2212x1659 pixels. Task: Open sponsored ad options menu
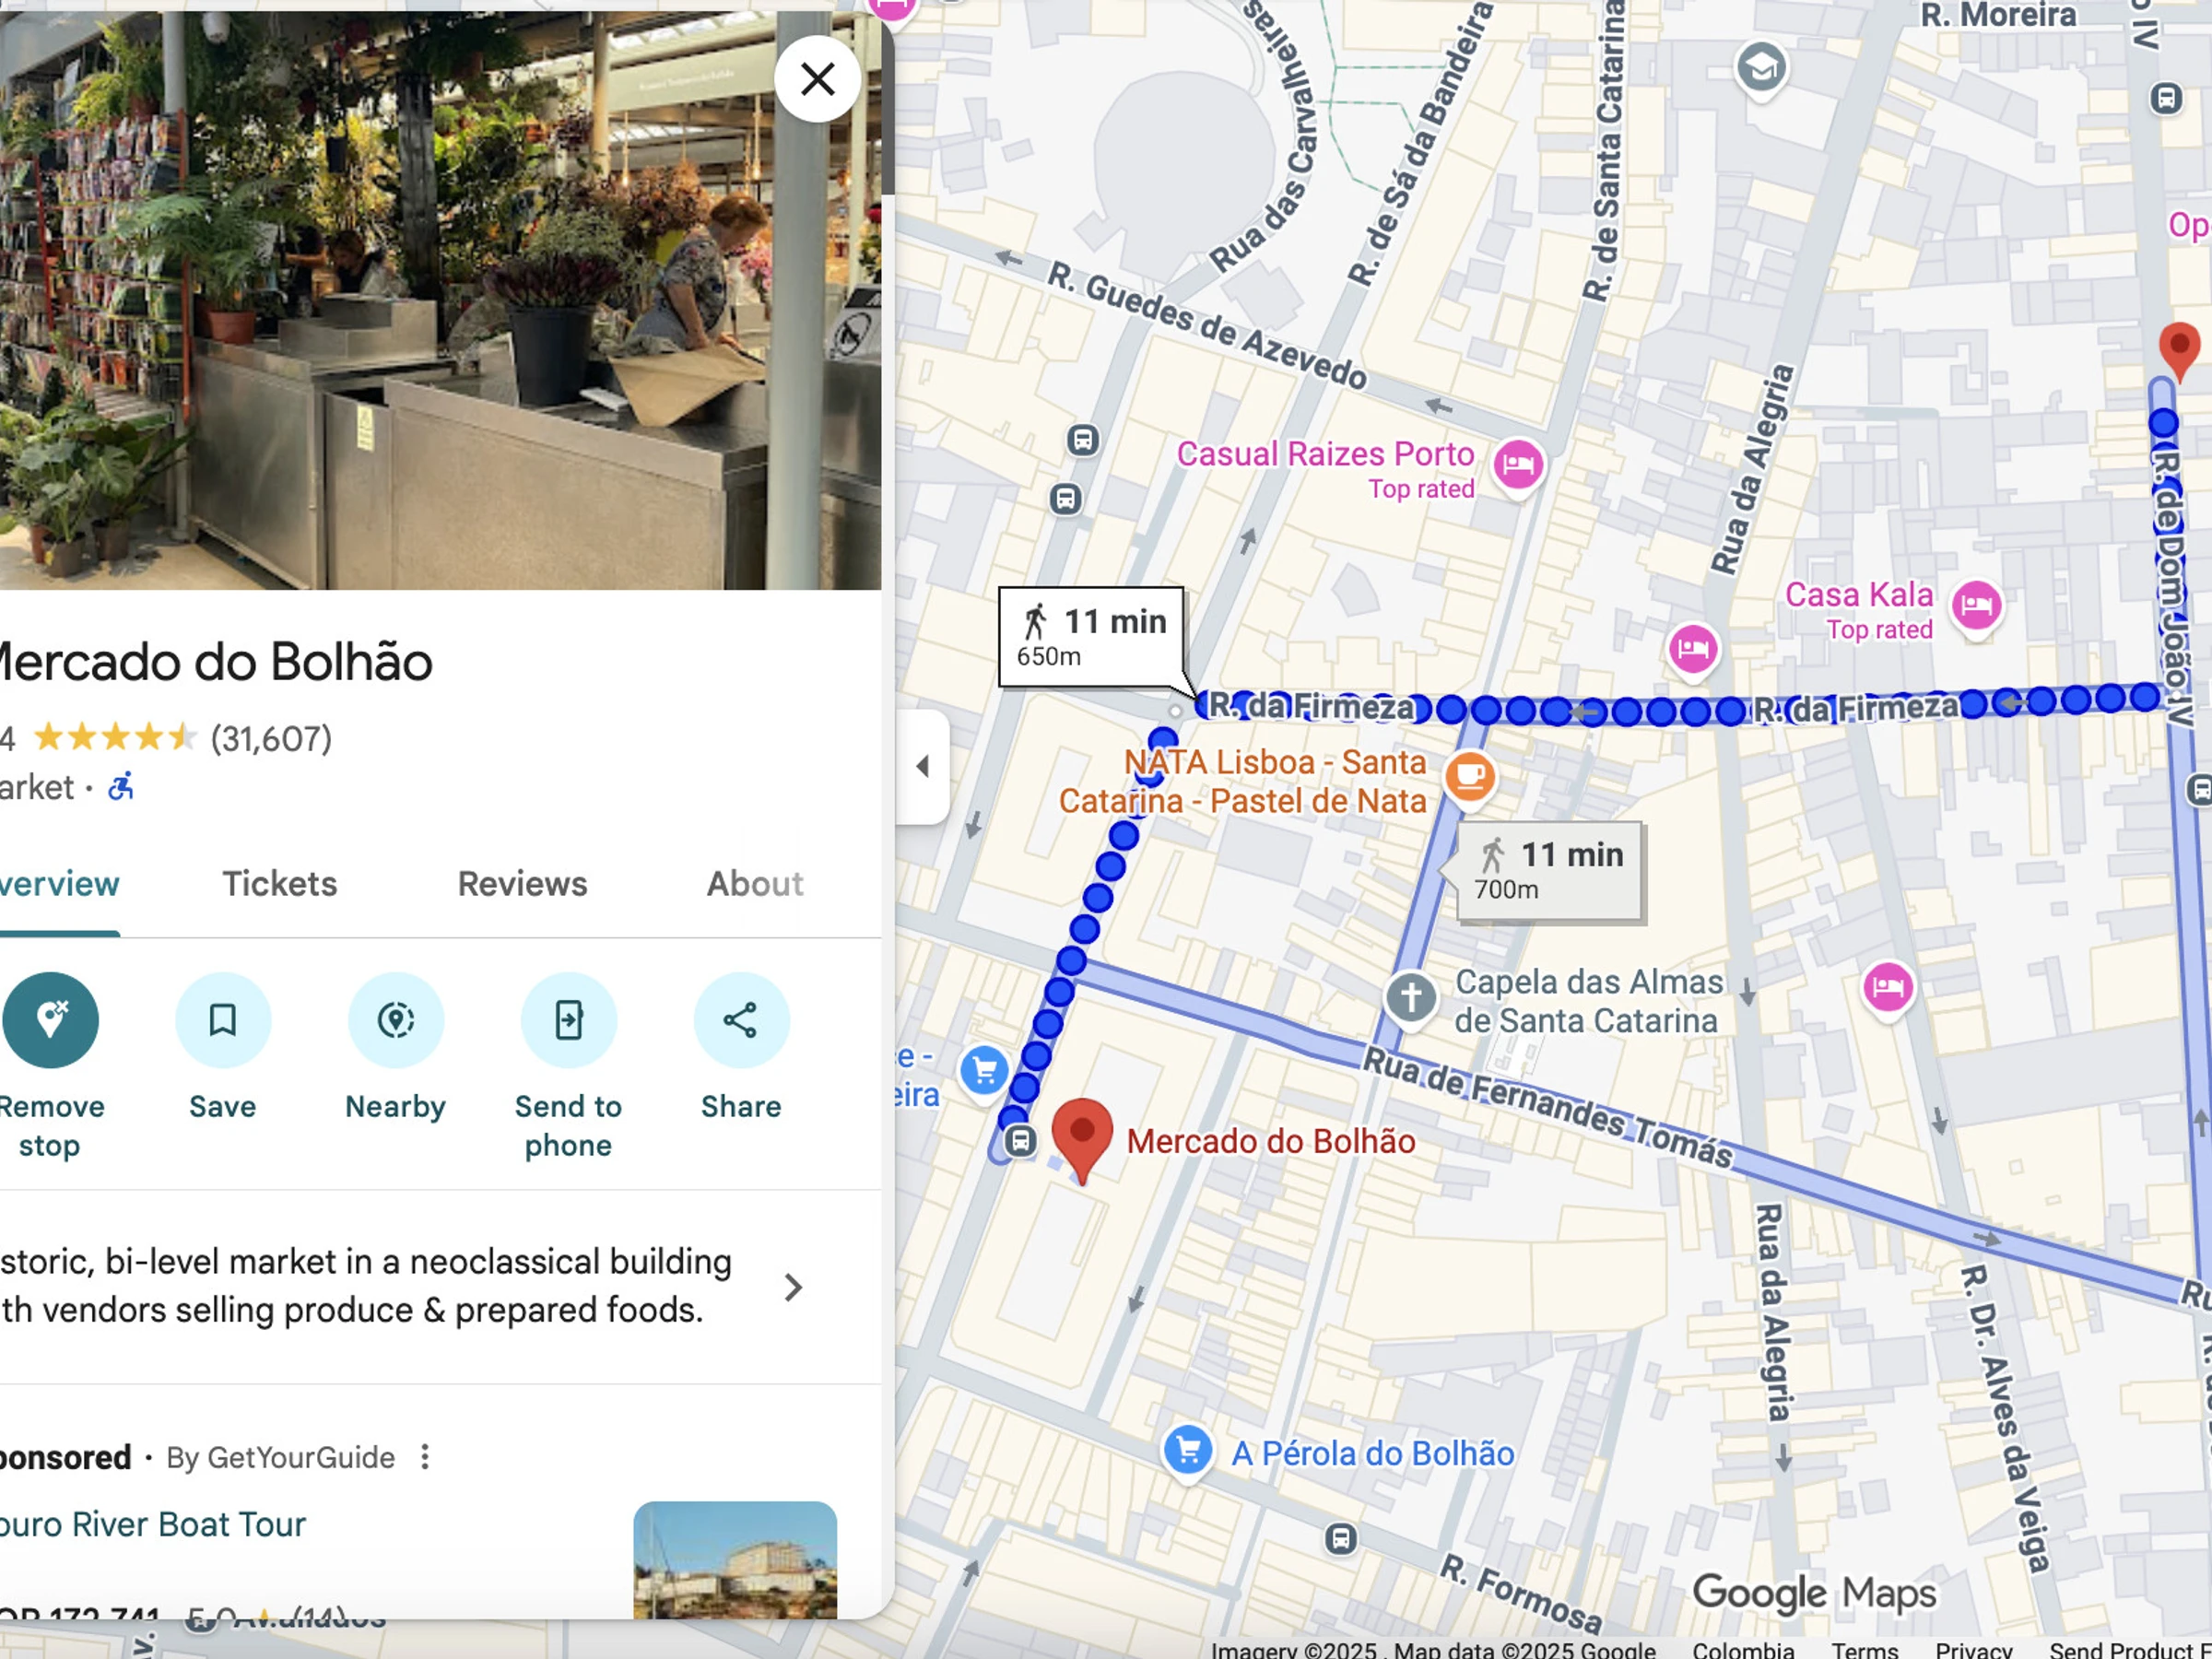click(425, 1457)
